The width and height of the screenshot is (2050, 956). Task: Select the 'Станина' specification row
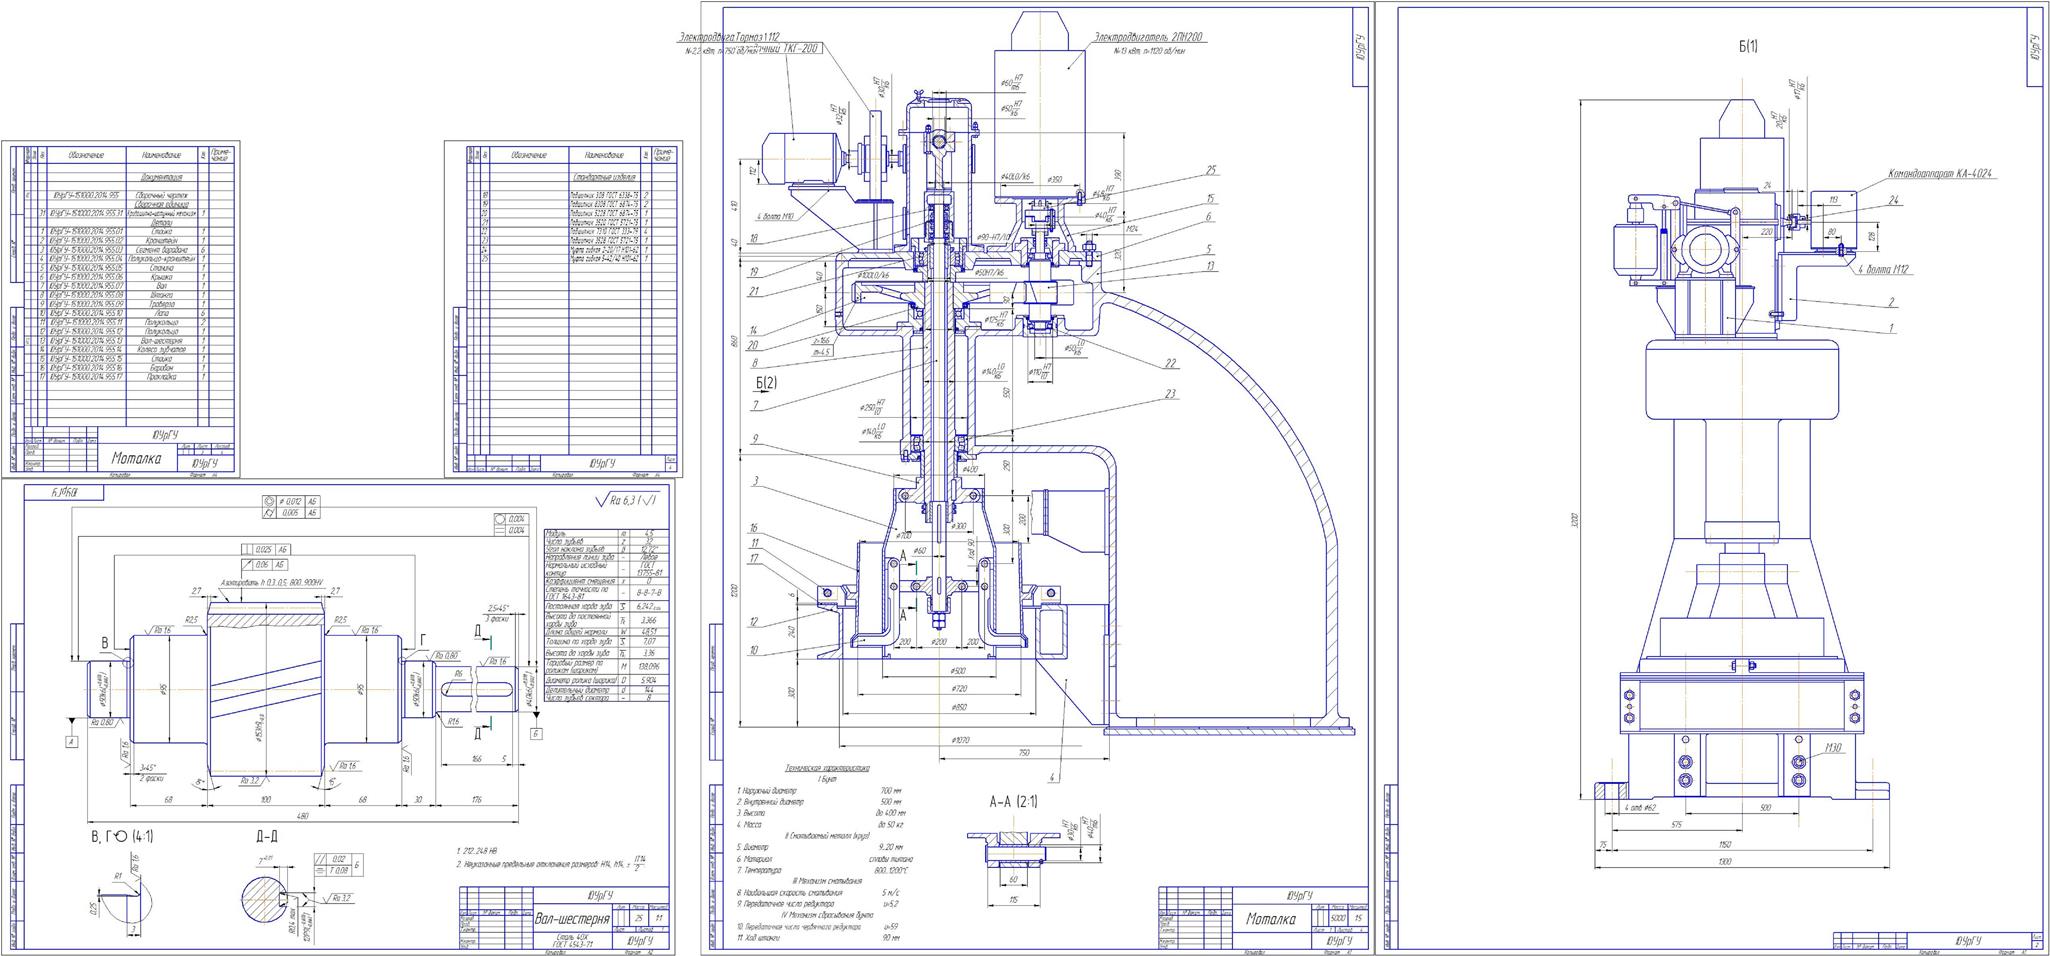click(x=130, y=268)
